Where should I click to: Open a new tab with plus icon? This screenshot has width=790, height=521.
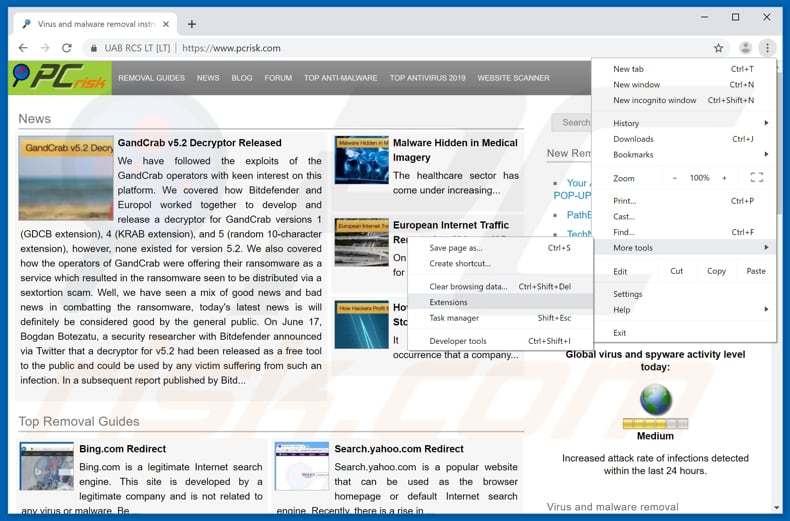pos(192,24)
